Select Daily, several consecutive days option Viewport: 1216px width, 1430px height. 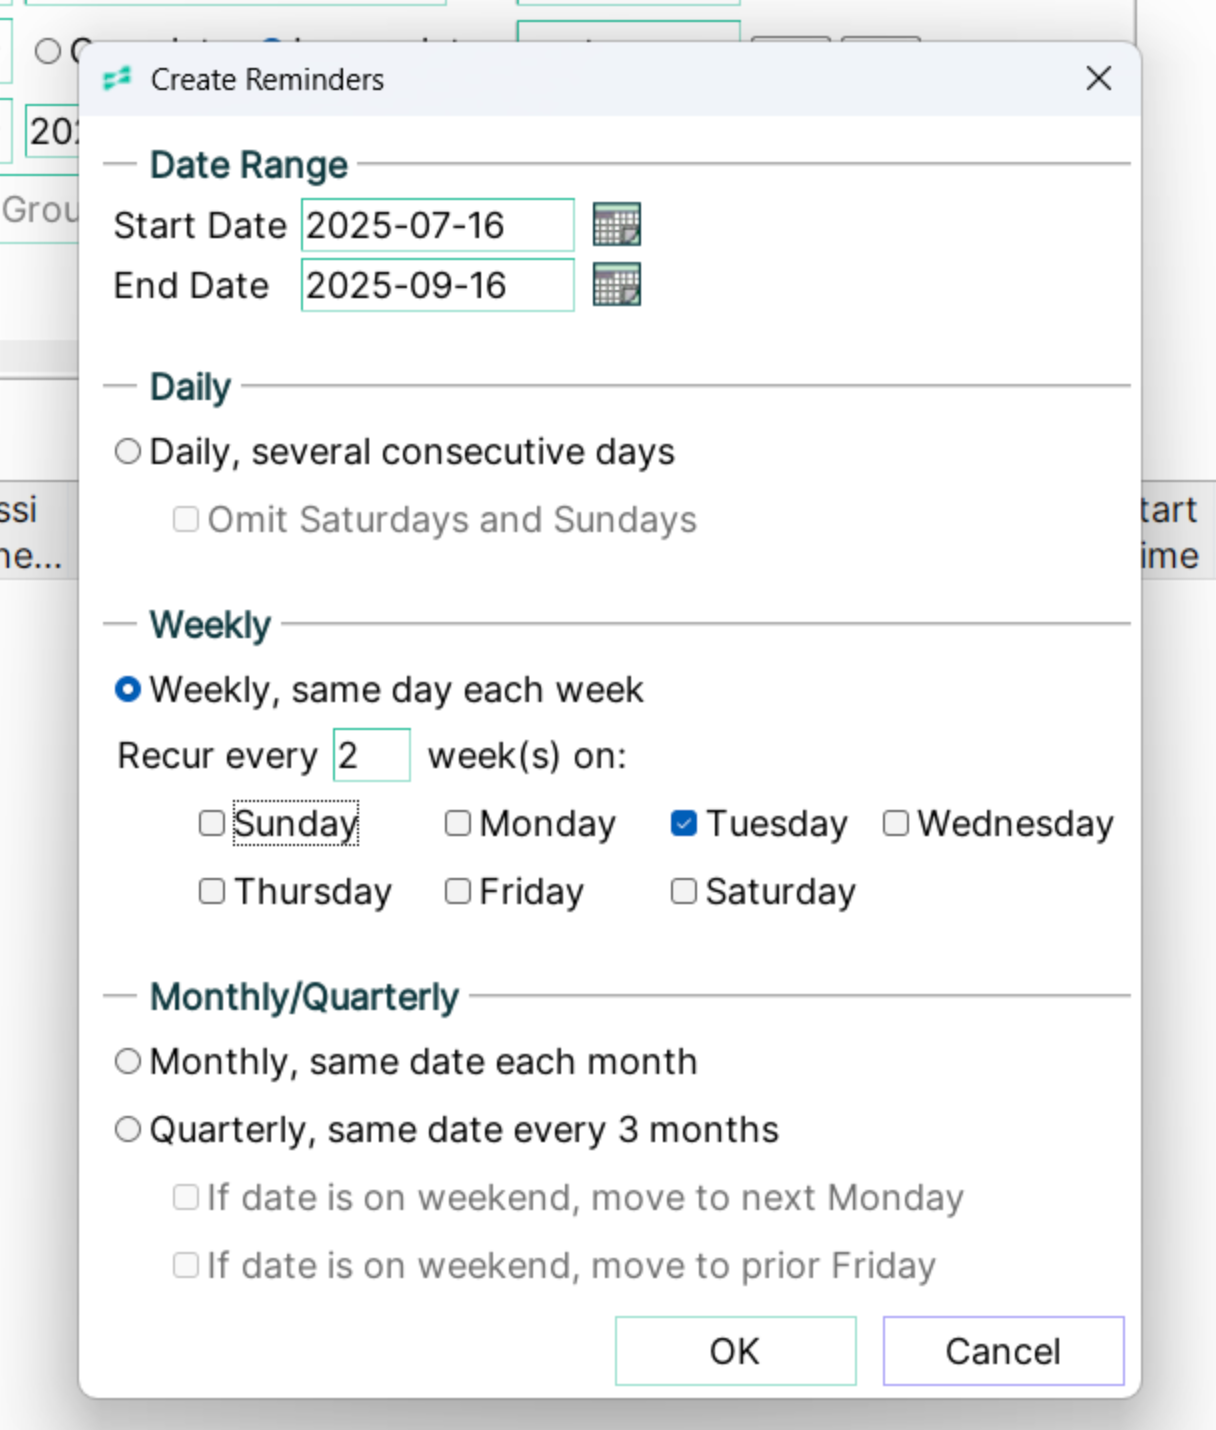click(128, 451)
